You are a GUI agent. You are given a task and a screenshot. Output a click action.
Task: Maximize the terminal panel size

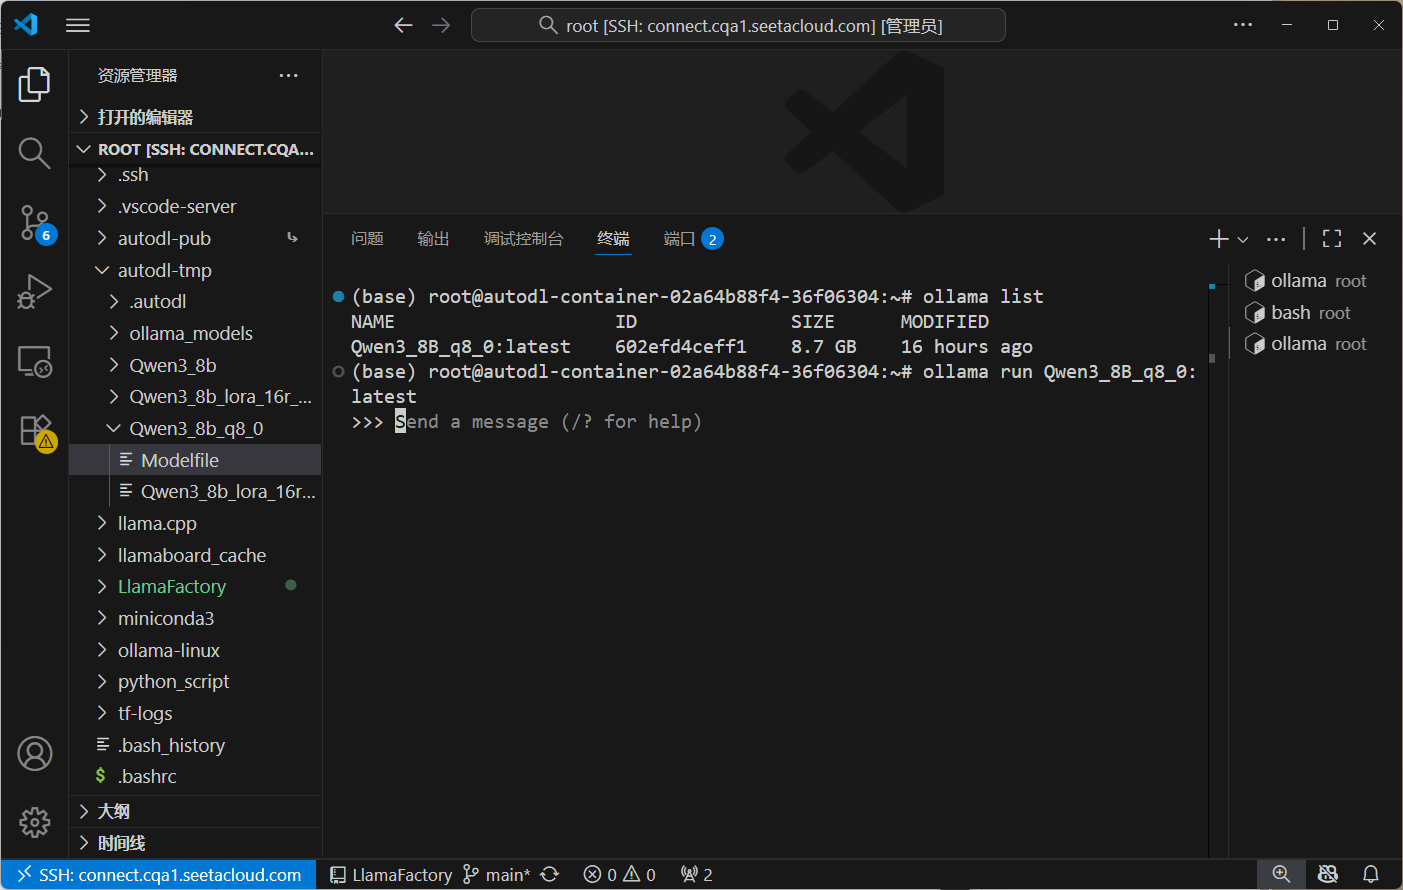click(1332, 239)
